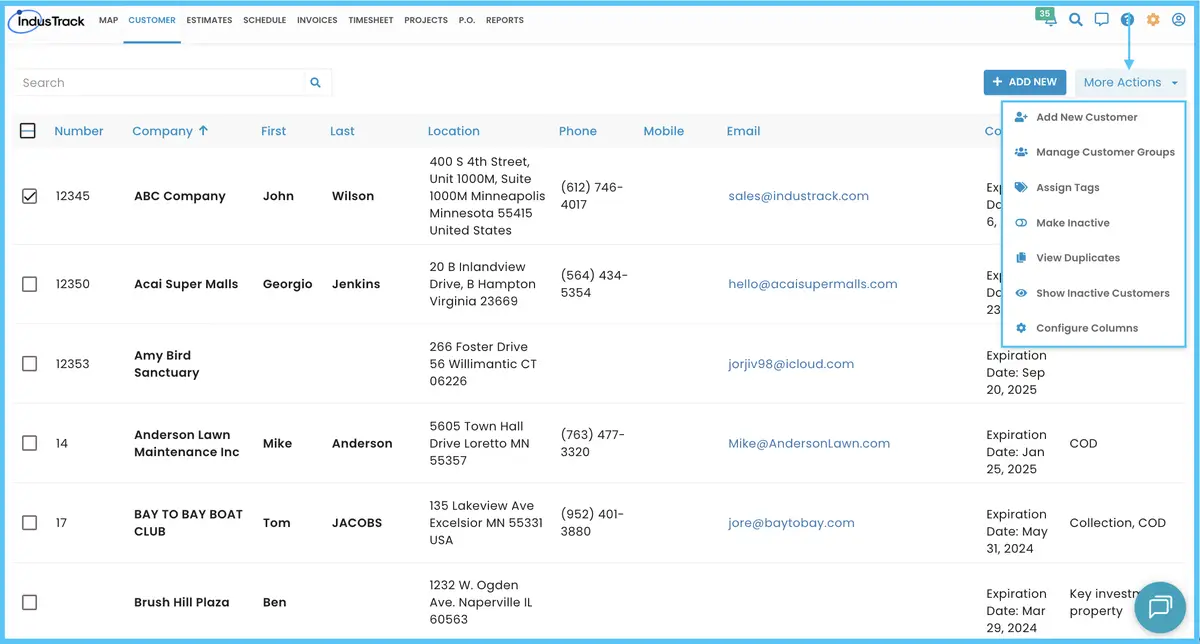Click the Company column sort arrow

click(204, 131)
